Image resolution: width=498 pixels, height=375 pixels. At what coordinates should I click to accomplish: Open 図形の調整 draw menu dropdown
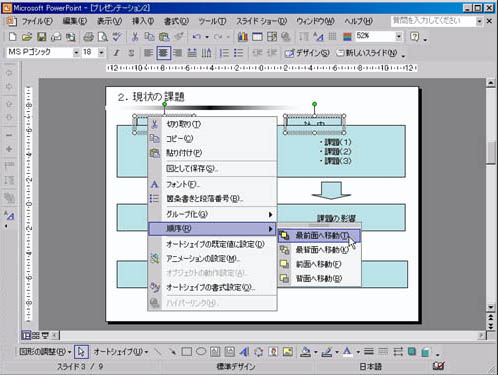pyautogui.click(x=45, y=352)
